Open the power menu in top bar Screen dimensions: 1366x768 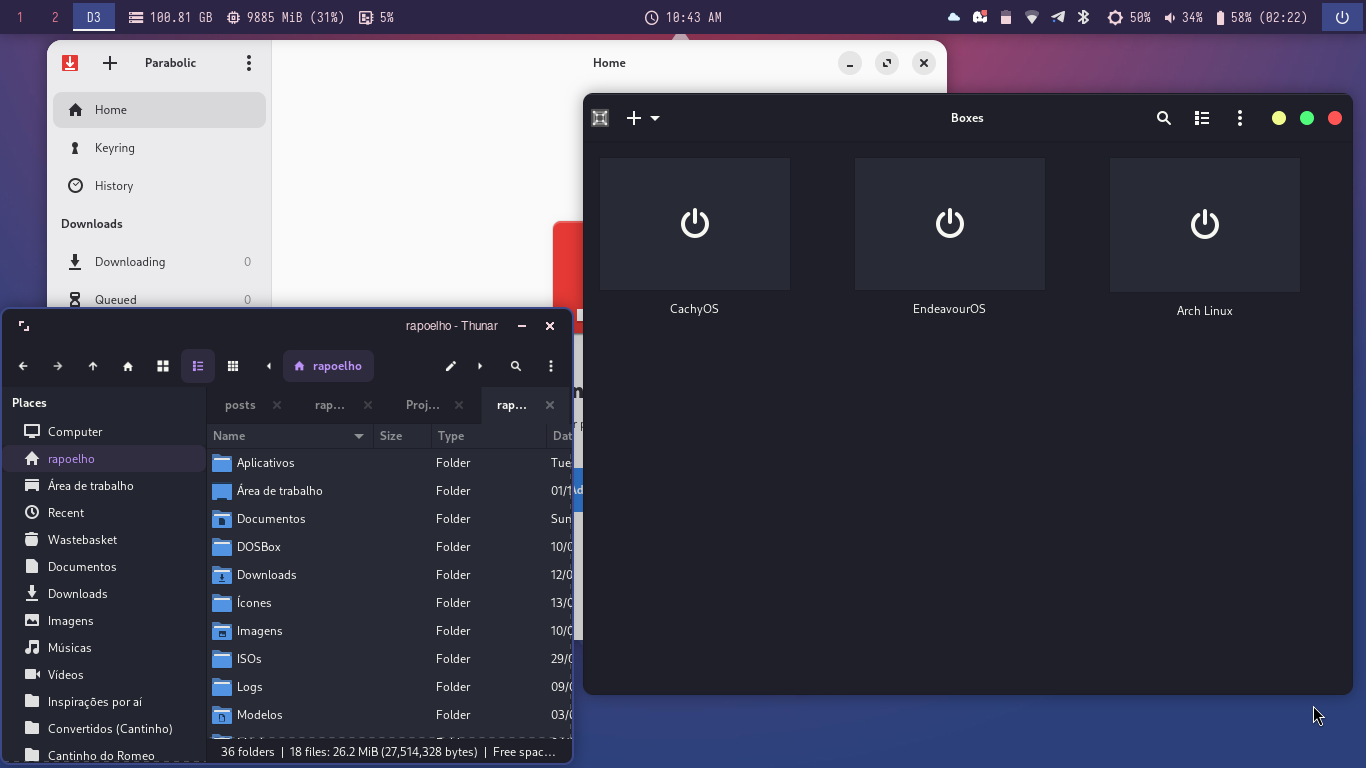click(1342, 17)
